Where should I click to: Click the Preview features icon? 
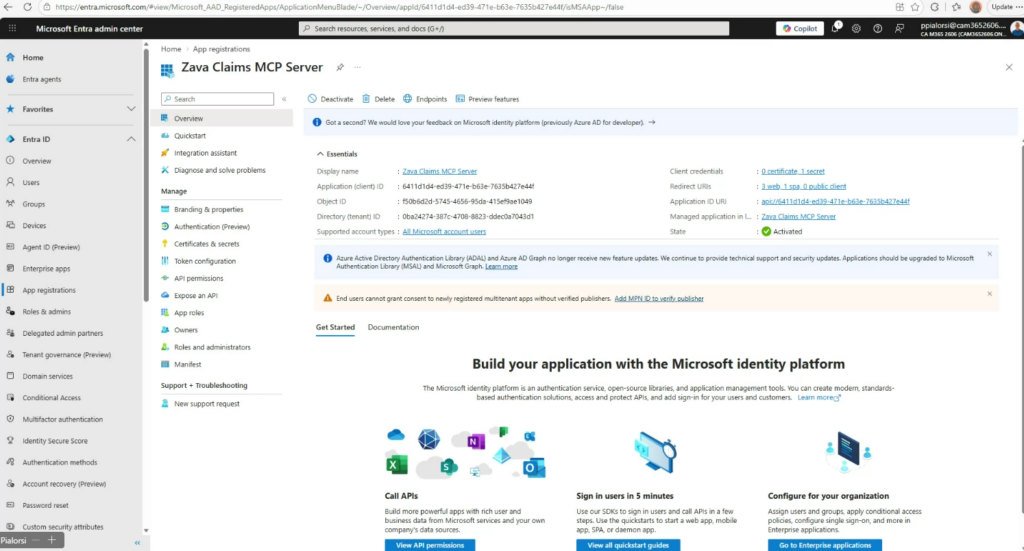tap(460, 99)
